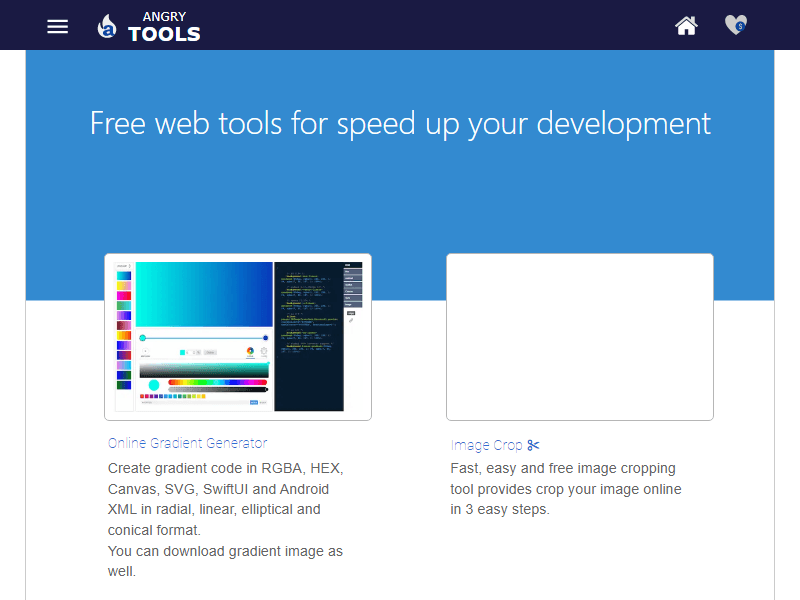The height and width of the screenshot is (600, 800).
Task: Expand the preset selector in gradient preview
Action: (x=122, y=264)
